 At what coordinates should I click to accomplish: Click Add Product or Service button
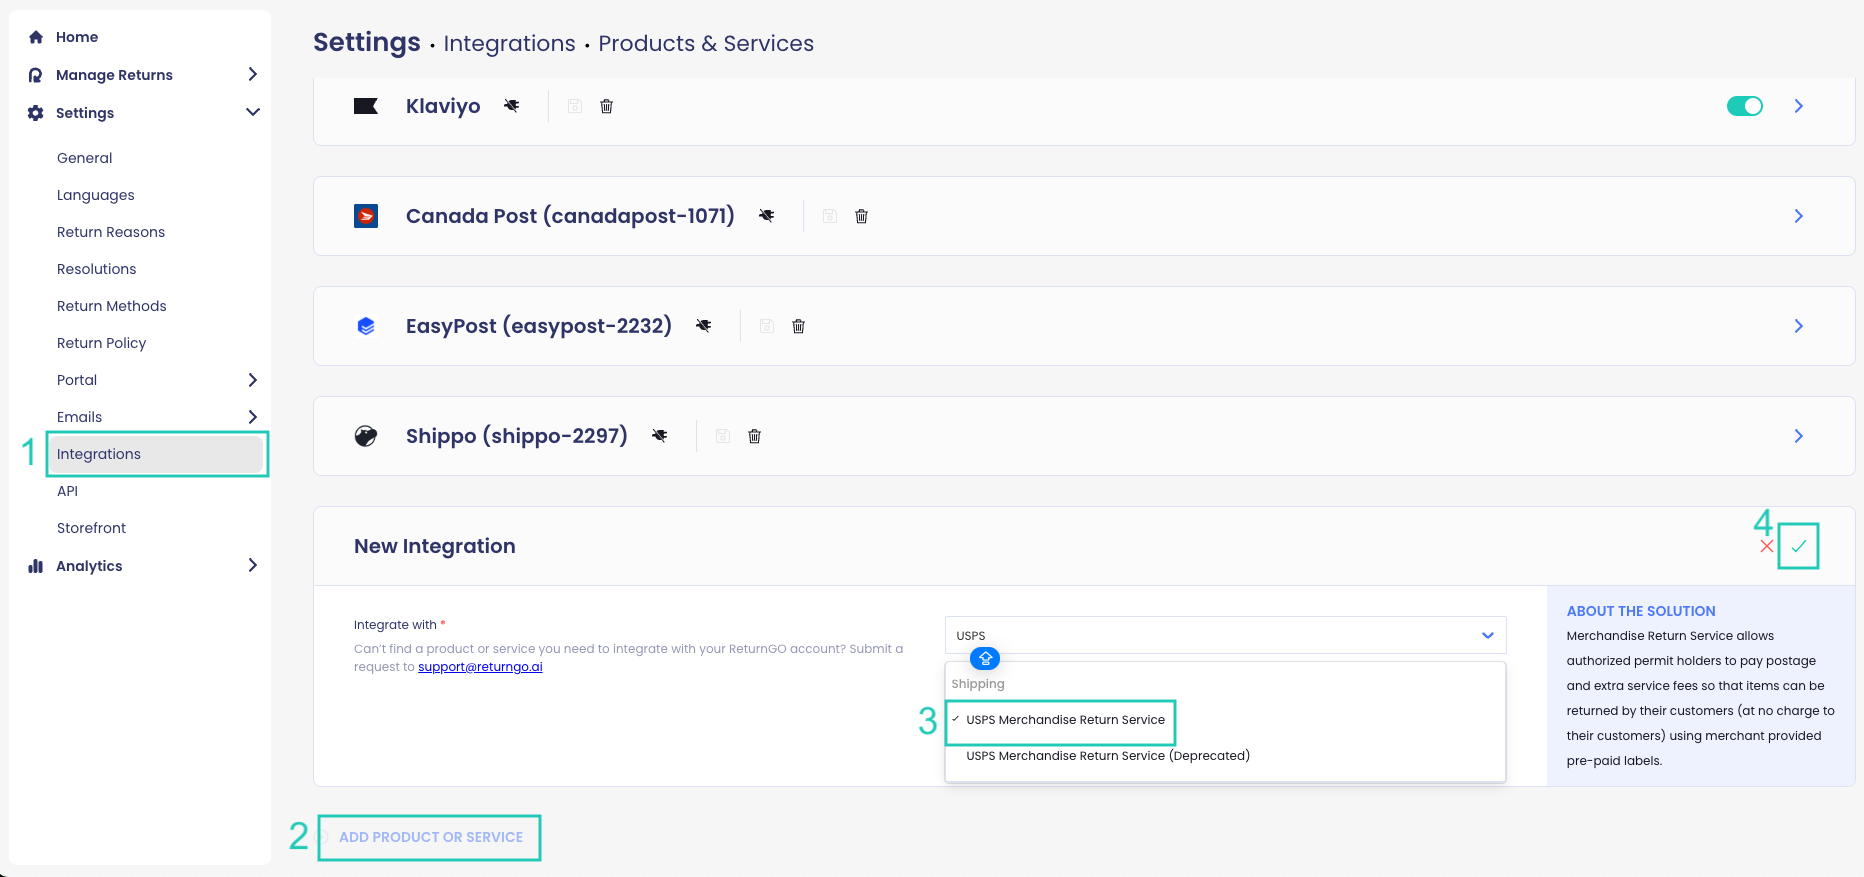point(430,837)
